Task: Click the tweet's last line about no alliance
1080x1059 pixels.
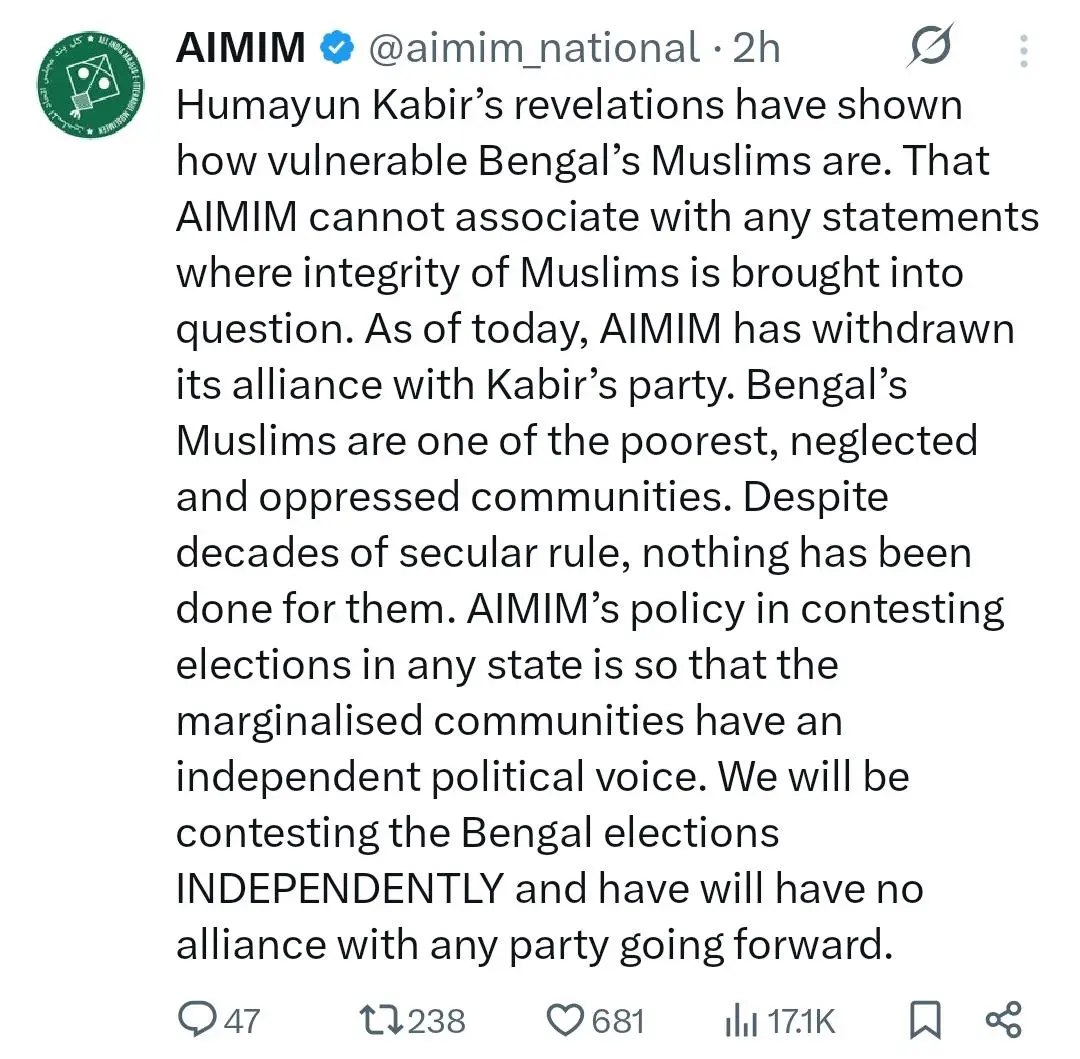Action: pos(533,944)
